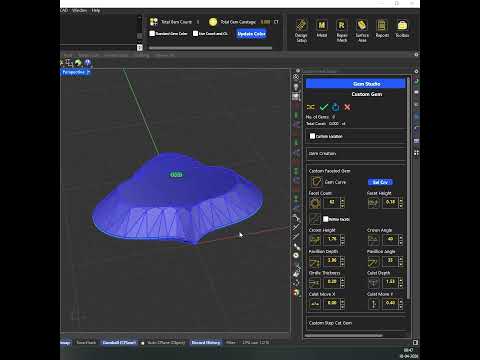Click the Facet Height icon
This screenshot has height=360, width=480.
373,203
